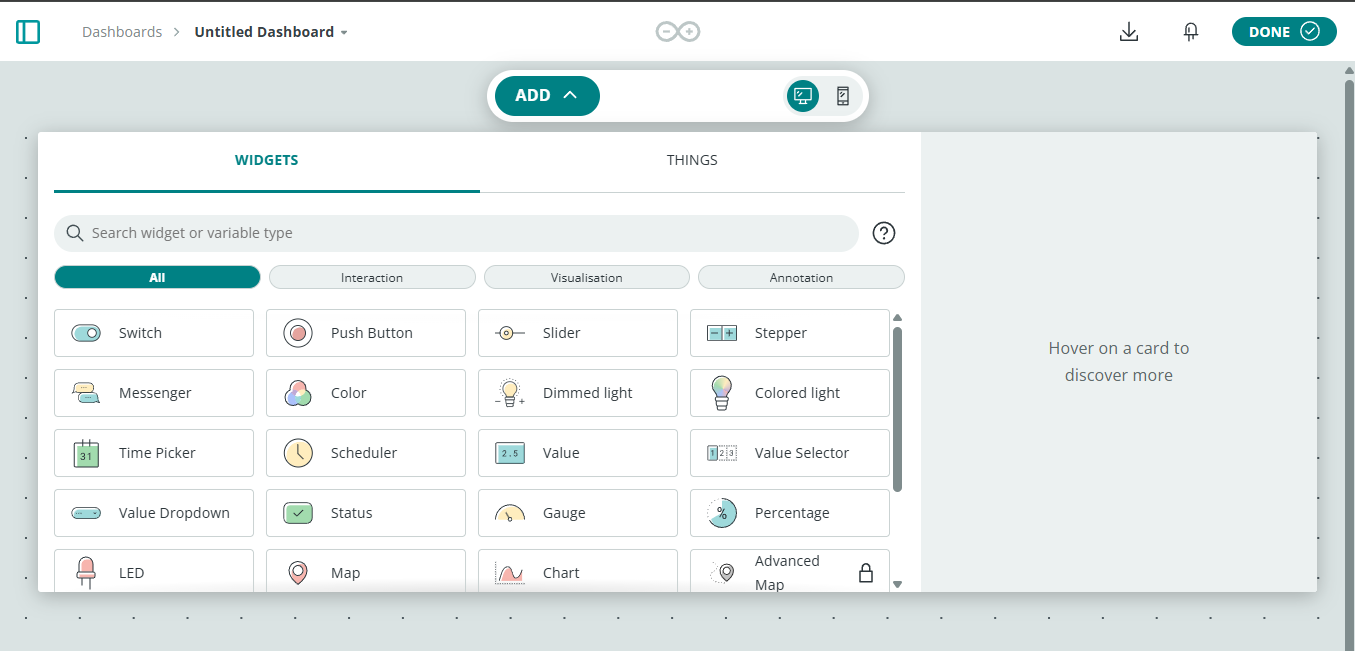This screenshot has height=651, width=1355.
Task: Collapse the ADD menu
Action: [x=547, y=96]
